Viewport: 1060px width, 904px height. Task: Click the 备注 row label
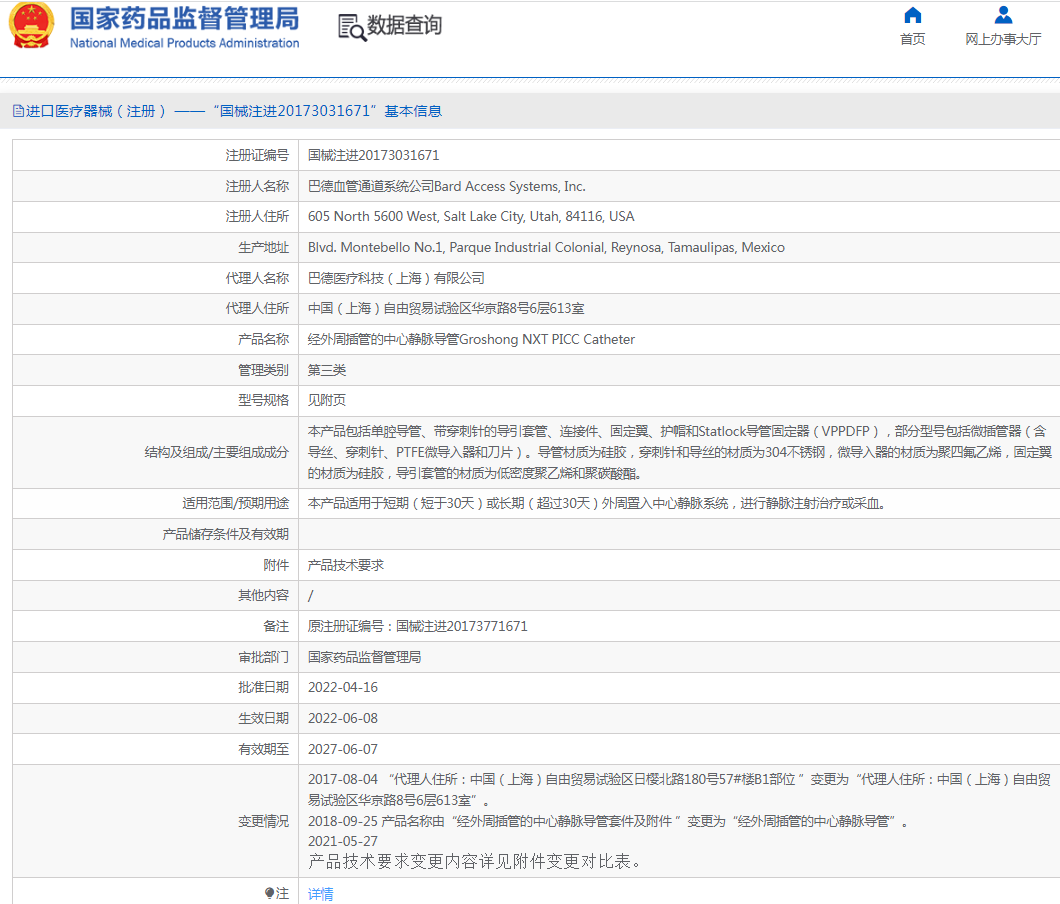pyautogui.click(x=276, y=626)
